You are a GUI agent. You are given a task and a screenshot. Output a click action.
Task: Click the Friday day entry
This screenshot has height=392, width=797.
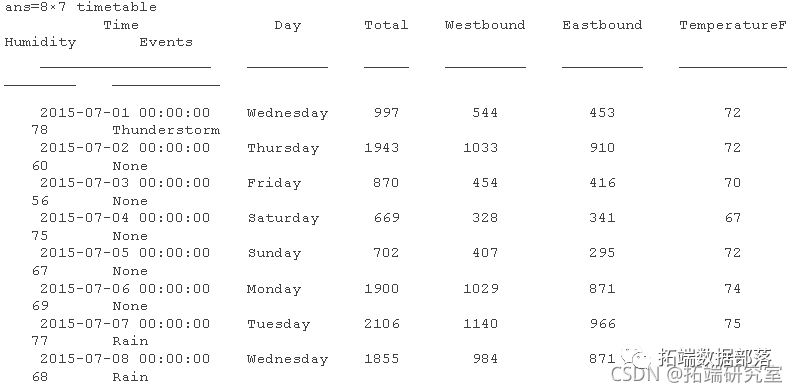tap(274, 184)
